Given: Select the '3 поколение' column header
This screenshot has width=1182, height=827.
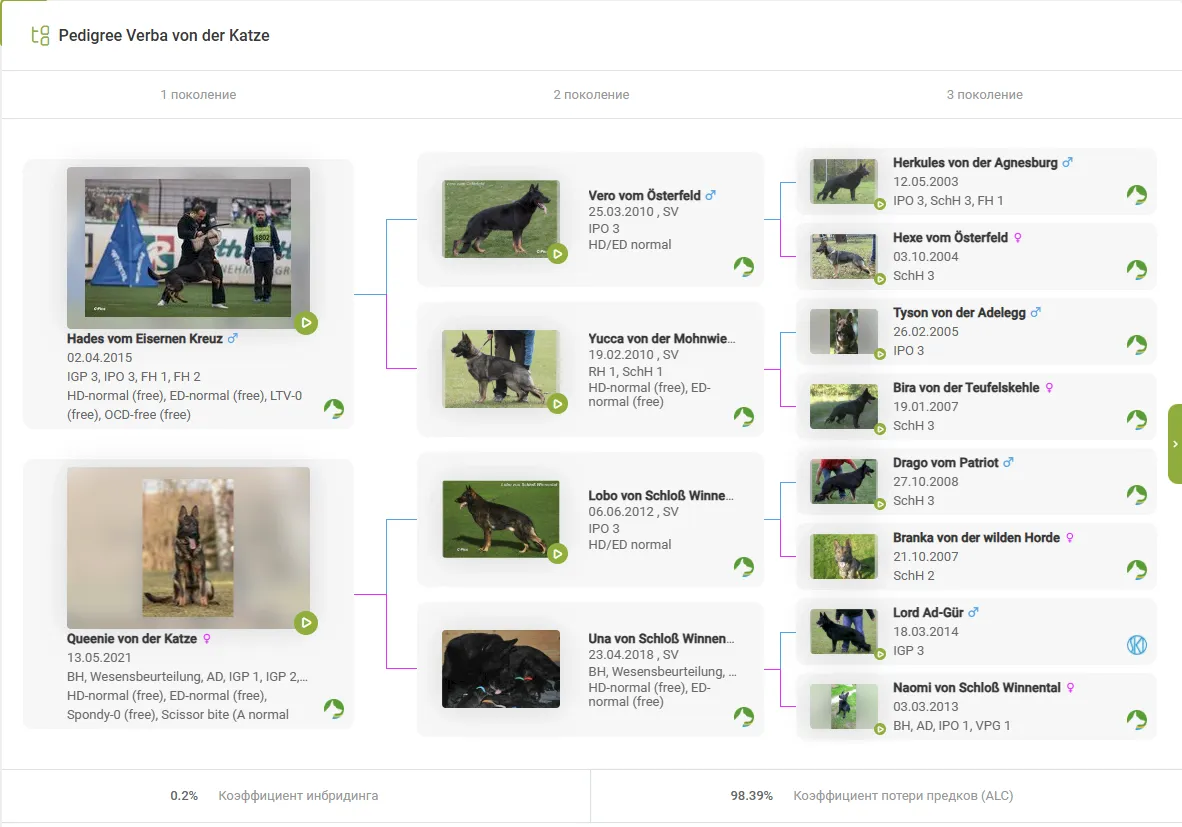Looking at the screenshot, I should point(984,95).
